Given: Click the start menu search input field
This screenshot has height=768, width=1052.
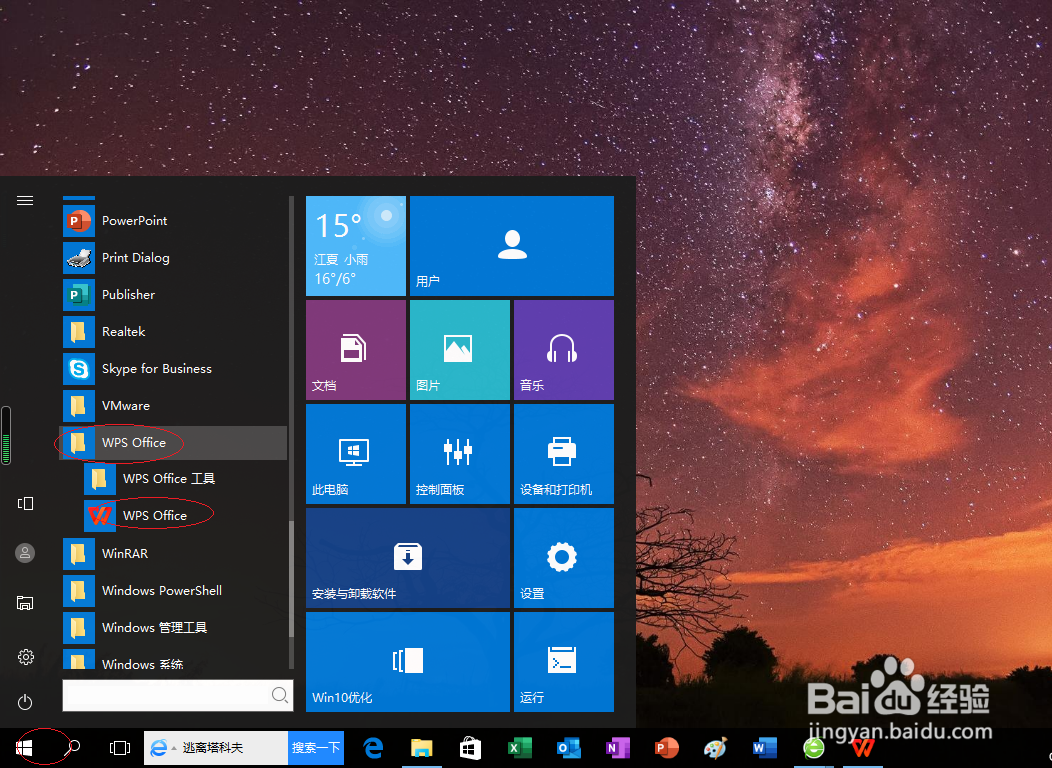Looking at the screenshot, I should [x=178, y=695].
